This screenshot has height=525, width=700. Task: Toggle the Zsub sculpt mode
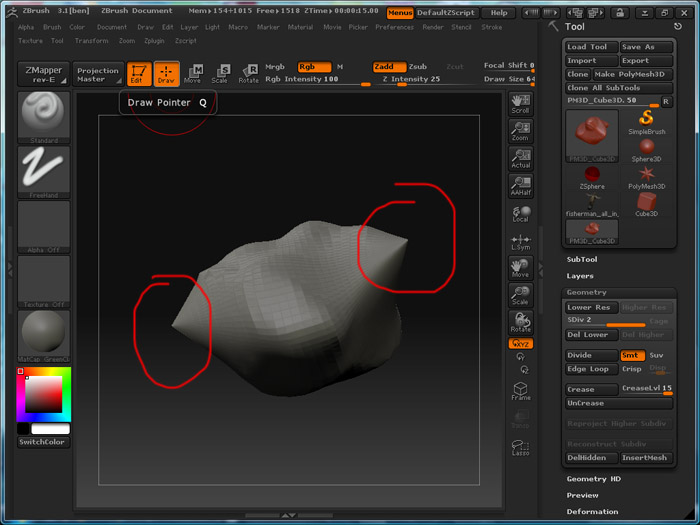point(418,67)
